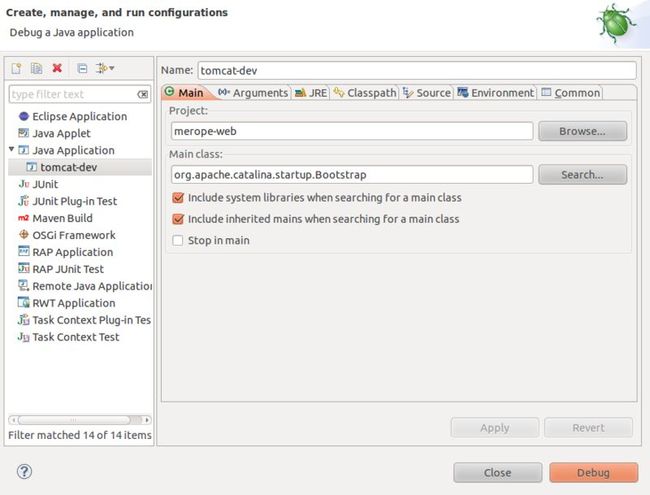Switch to the Arguments tab
The width and height of the screenshot is (650, 495).
(x=253, y=93)
